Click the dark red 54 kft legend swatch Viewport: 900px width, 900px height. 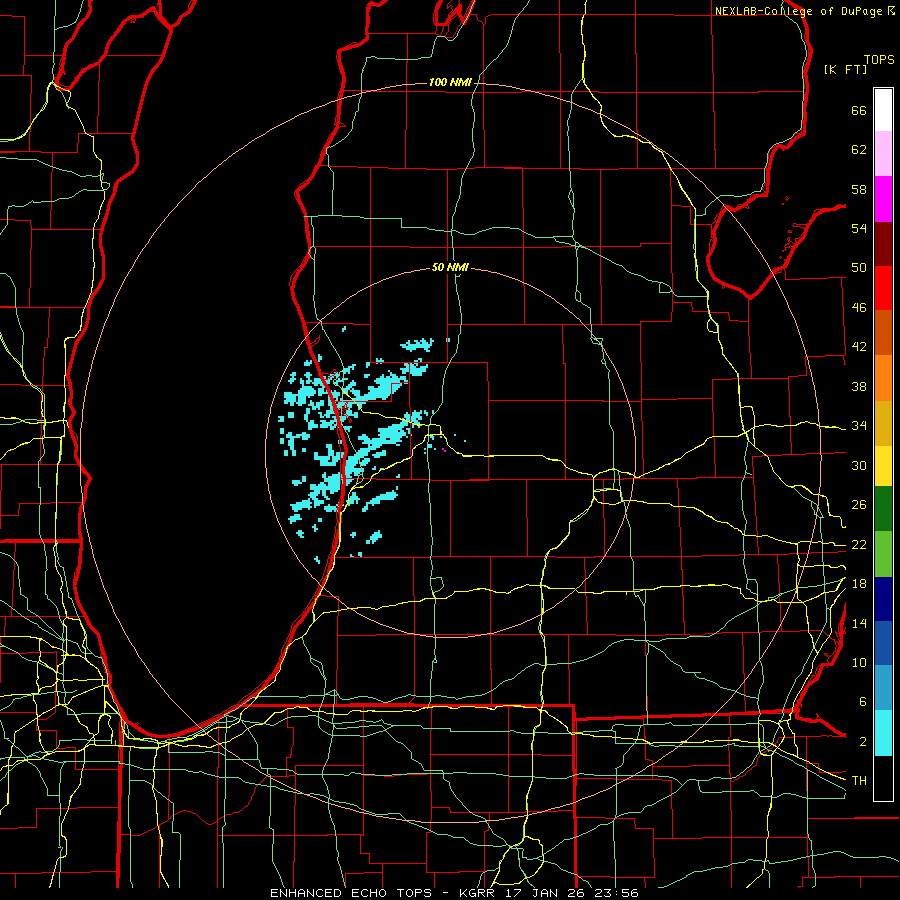point(883,244)
